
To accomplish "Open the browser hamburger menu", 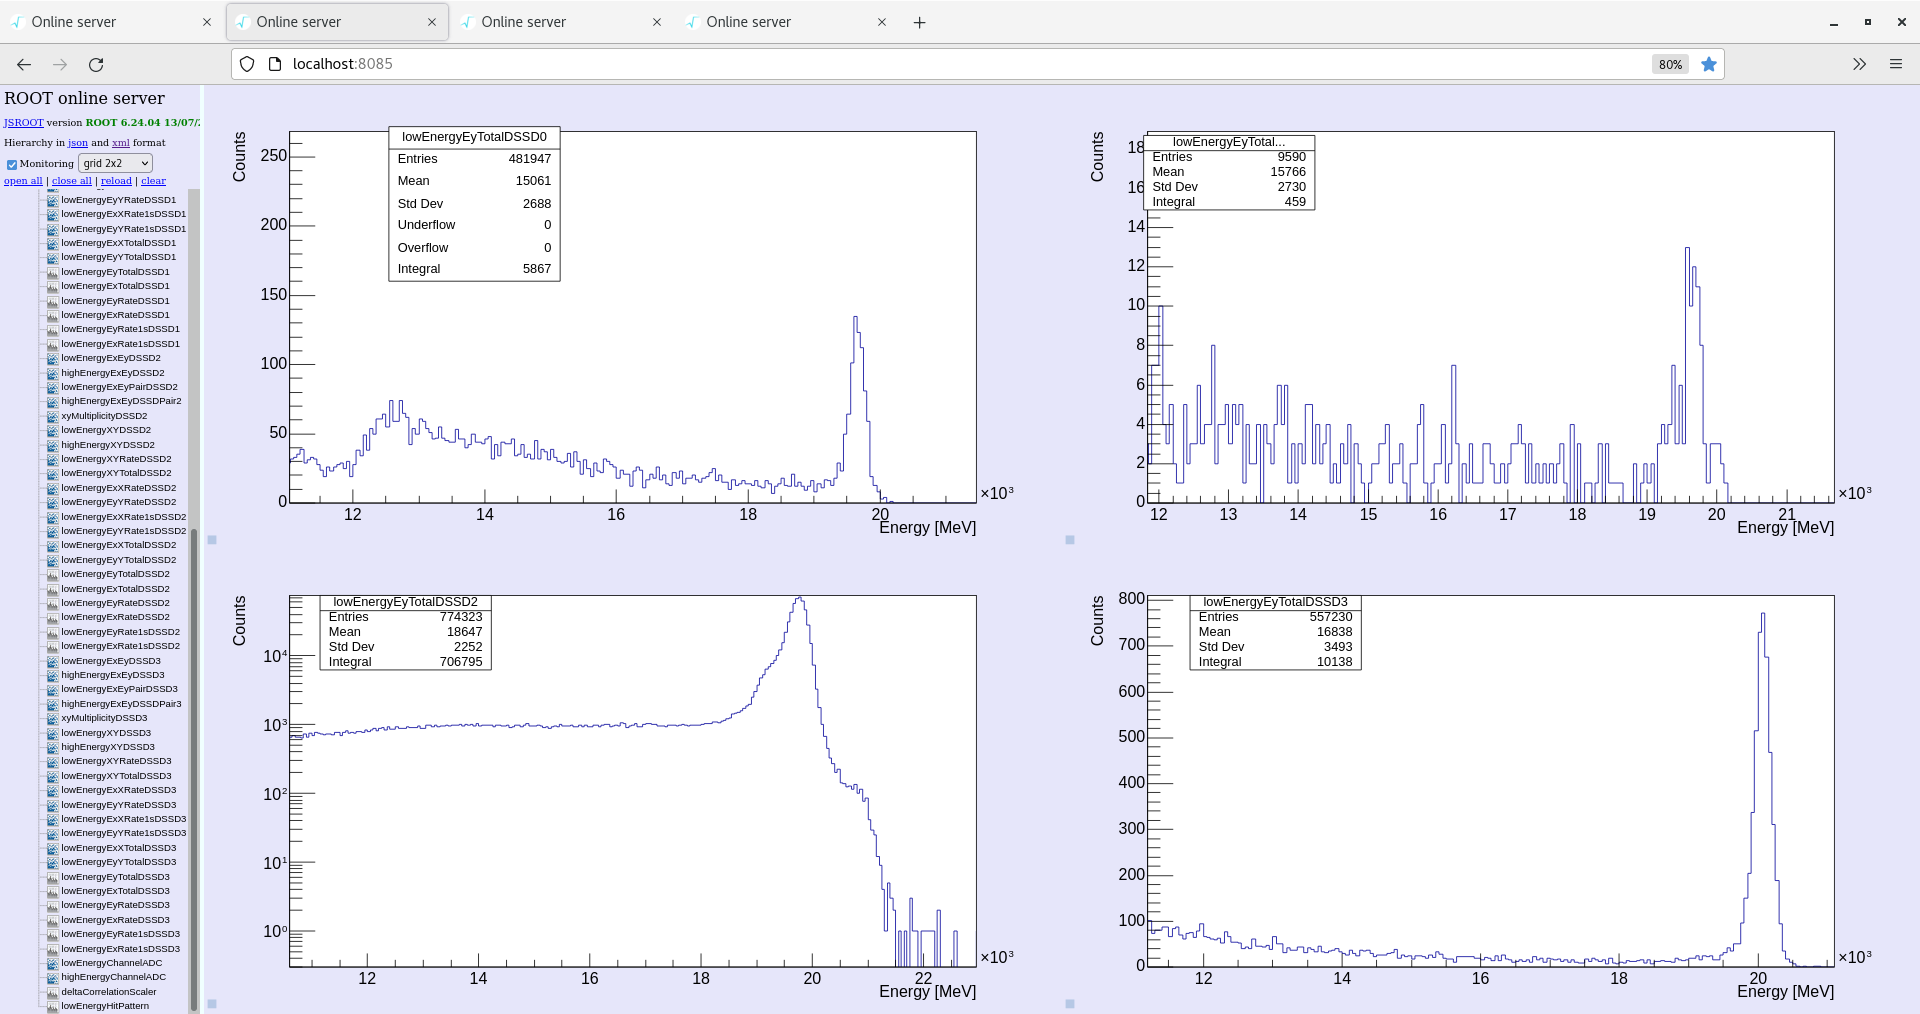I will 1895,64.
